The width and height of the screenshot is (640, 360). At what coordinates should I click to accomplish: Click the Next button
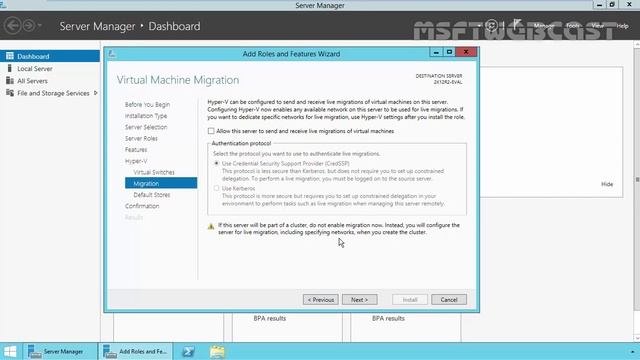pyautogui.click(x=360, y=300)
